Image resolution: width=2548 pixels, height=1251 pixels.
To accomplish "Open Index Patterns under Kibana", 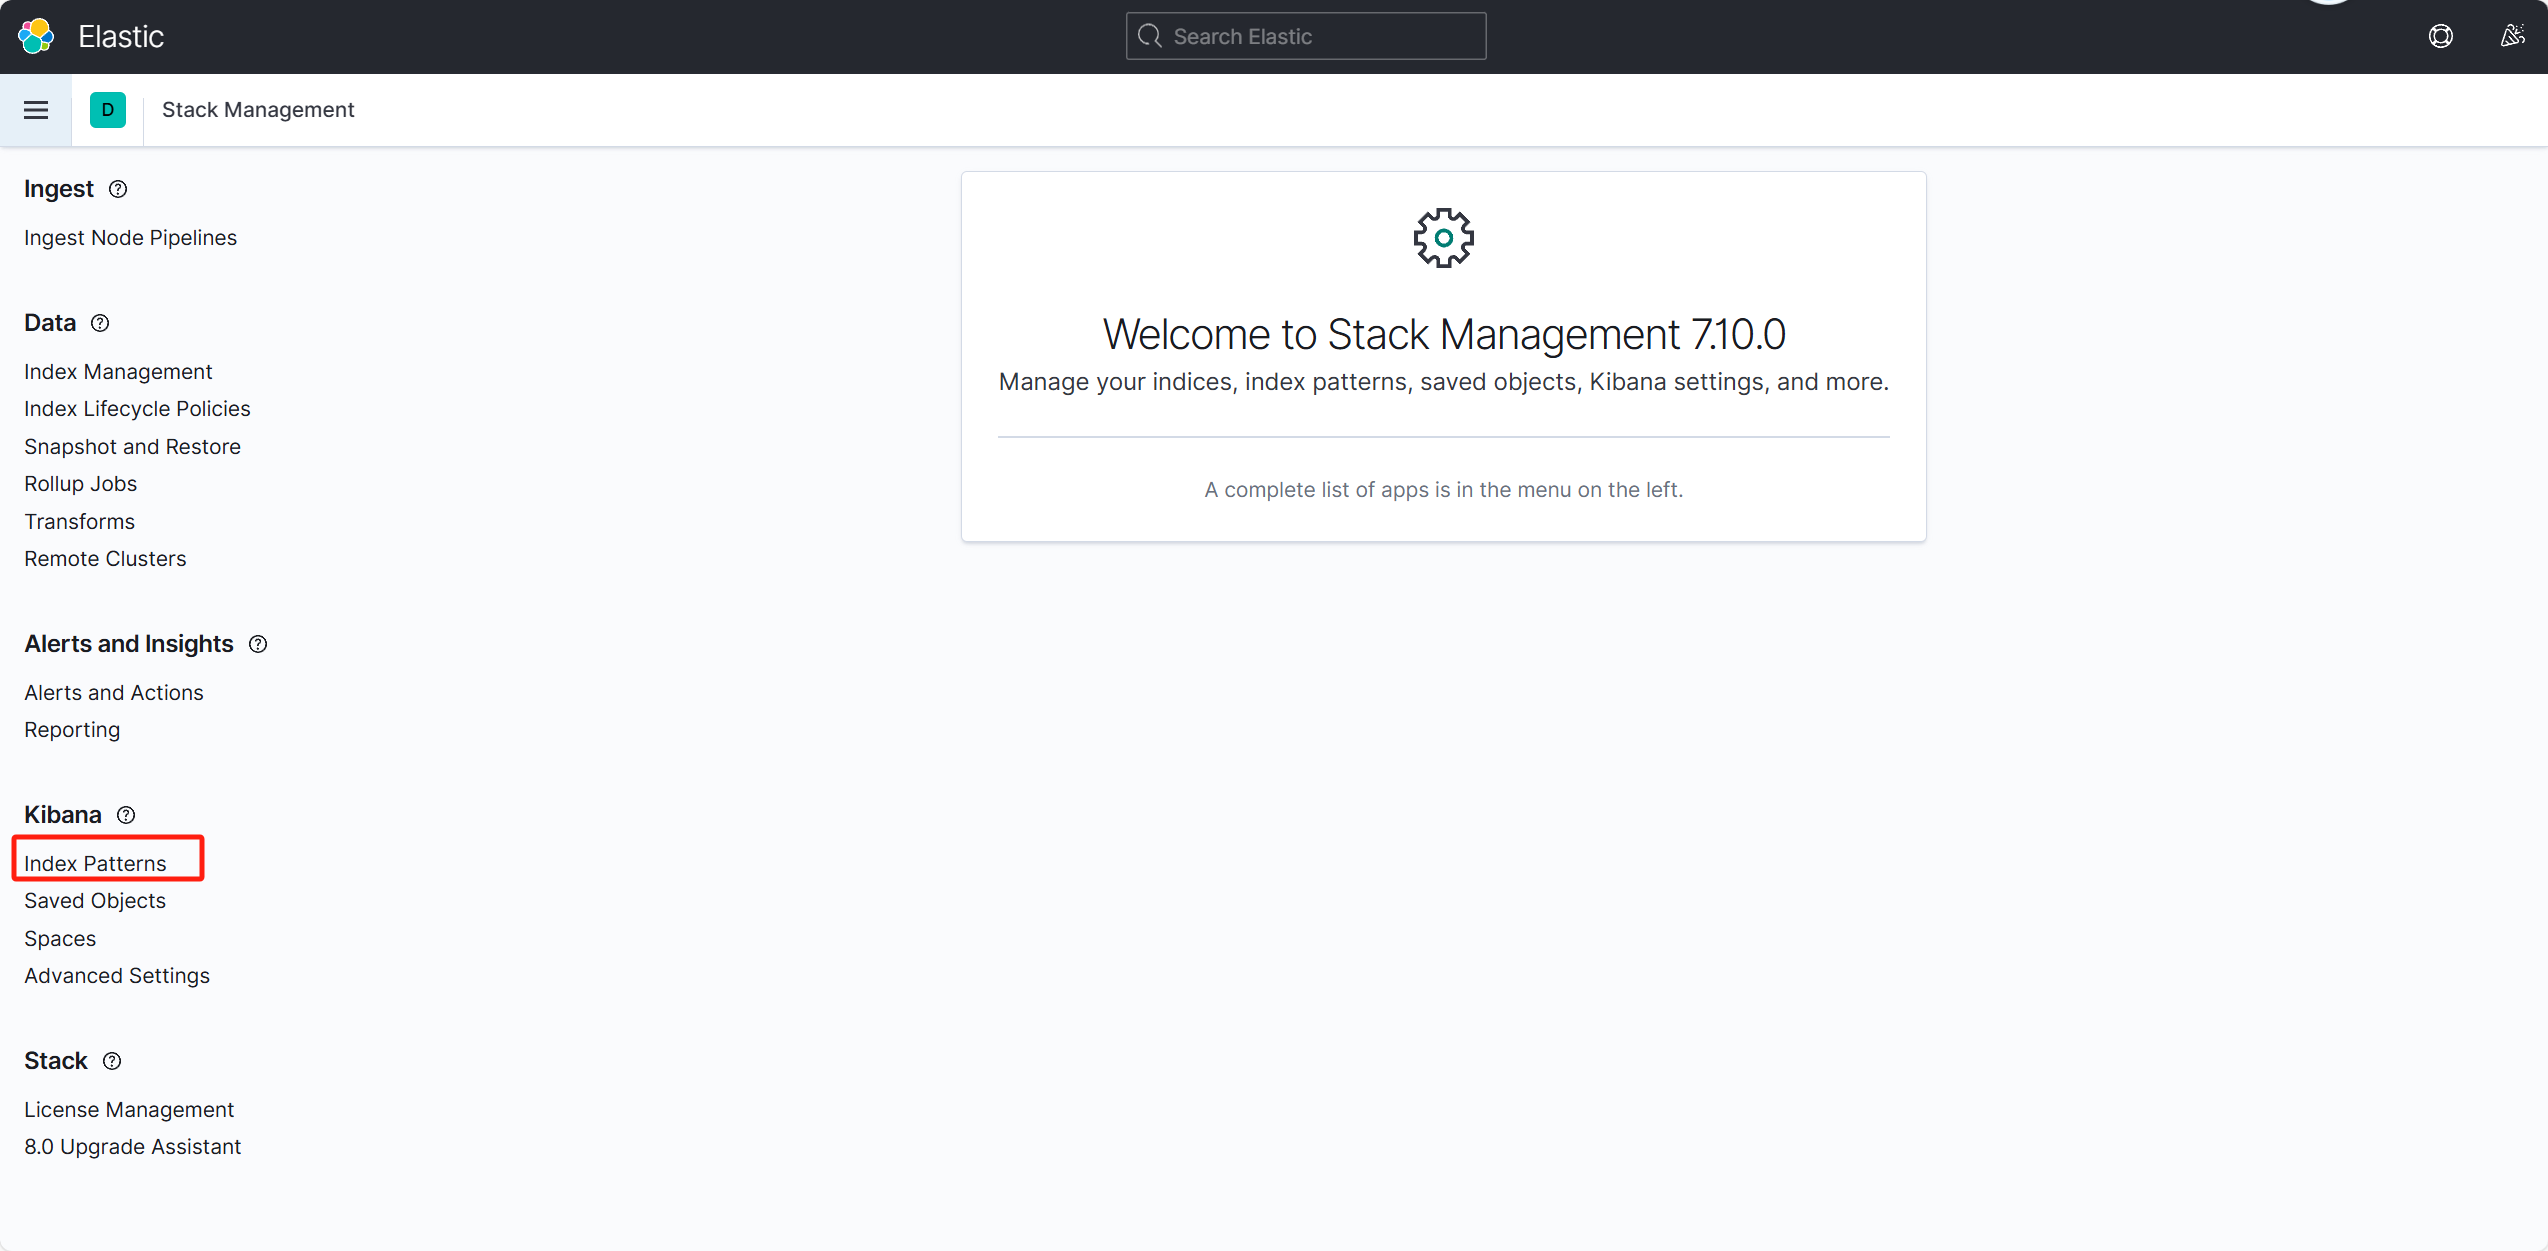I will [x=95, y=863].
